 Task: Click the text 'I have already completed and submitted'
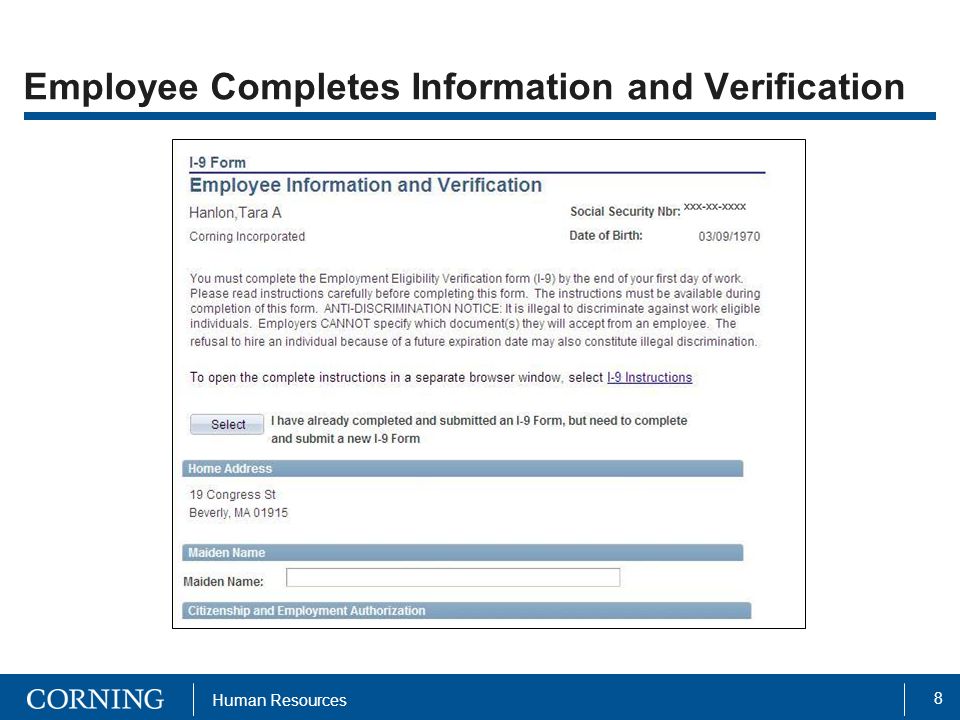point(391,421)
